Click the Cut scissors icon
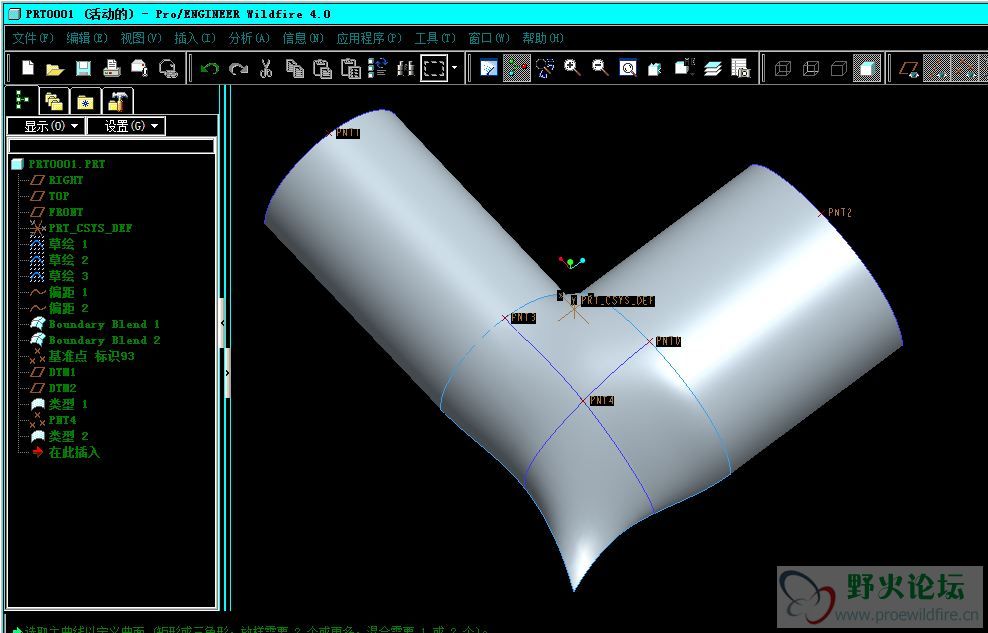988x633 pixels. (266, 67)
